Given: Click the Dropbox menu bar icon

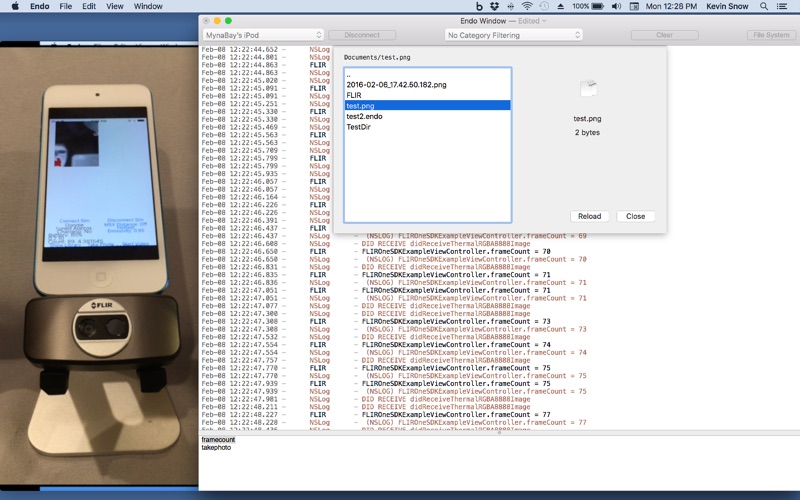Looking at the screenshot, I should [x=494, y=6].
